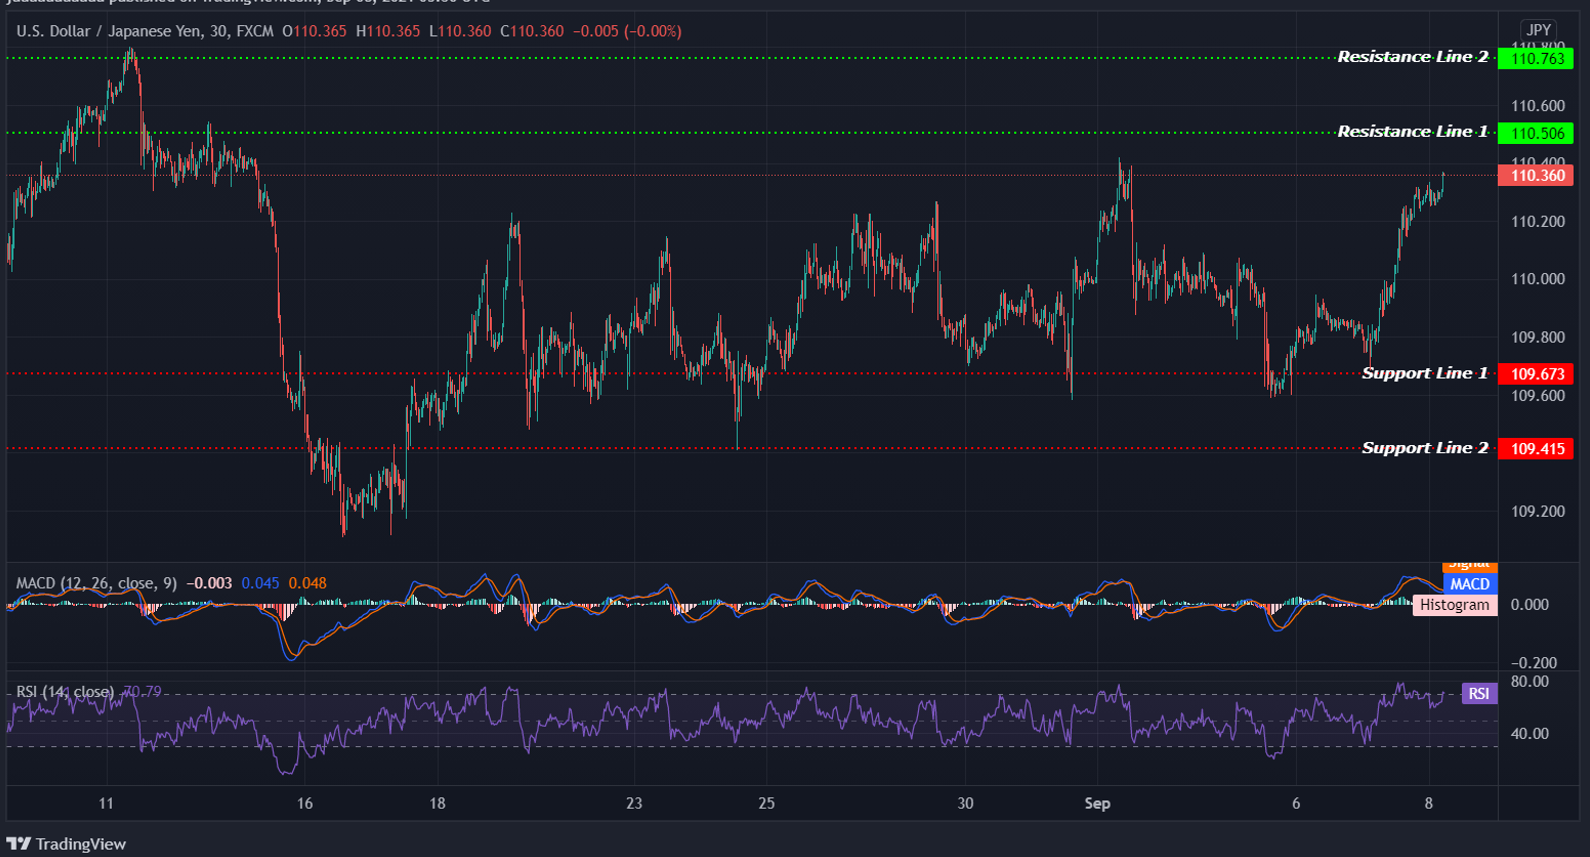The image size is (1590, 857).
Task: Click the 110.360 current price tag
Action: [1536, 175]
